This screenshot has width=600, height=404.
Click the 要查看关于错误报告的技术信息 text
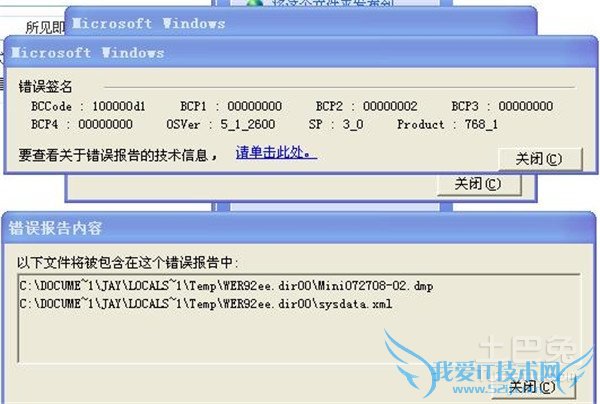pyautogui.click(x=118, y=155)
